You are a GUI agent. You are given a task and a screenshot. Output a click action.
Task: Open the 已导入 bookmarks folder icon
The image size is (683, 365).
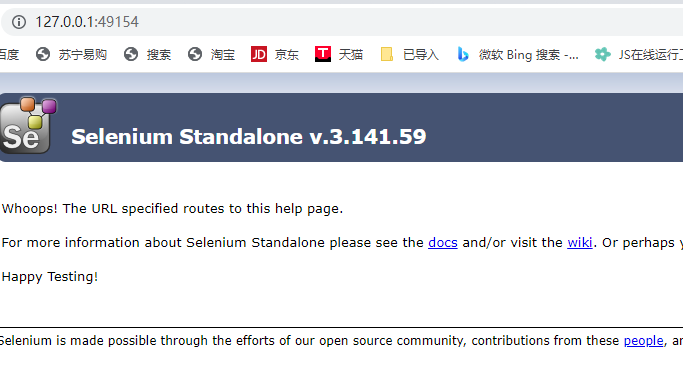coord(387,54)
